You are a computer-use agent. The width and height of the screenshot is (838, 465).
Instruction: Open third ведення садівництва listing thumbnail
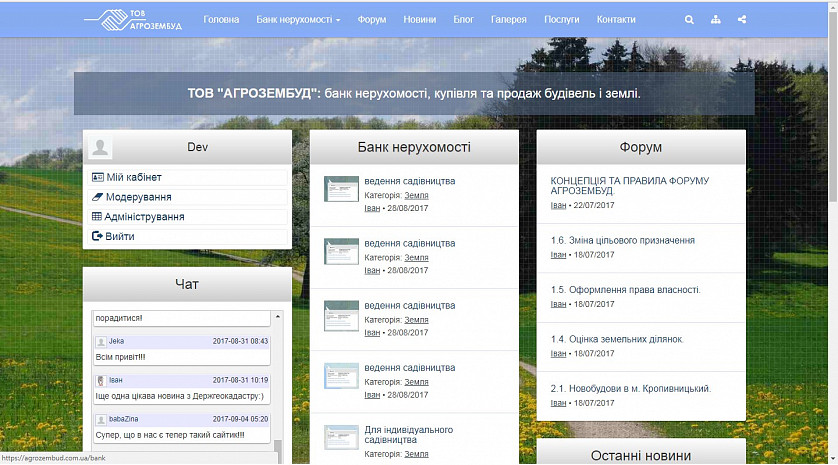point(341,315)
